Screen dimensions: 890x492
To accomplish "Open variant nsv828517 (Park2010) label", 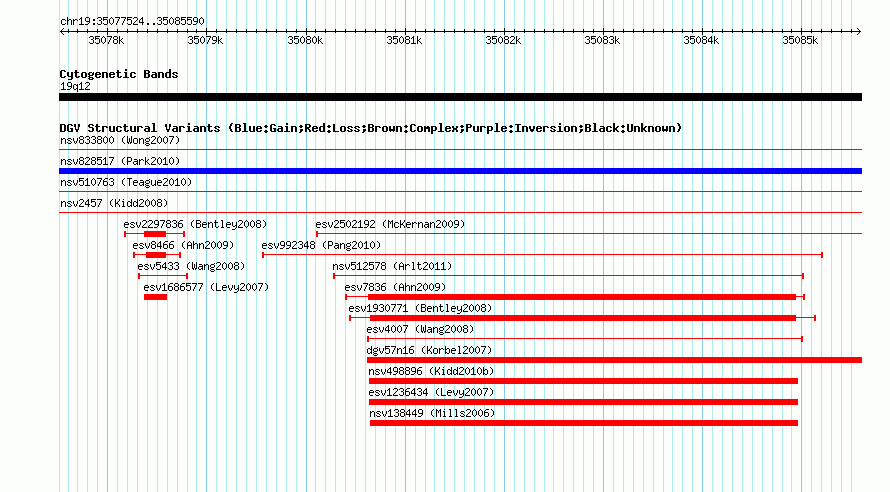I will [120, 161].
